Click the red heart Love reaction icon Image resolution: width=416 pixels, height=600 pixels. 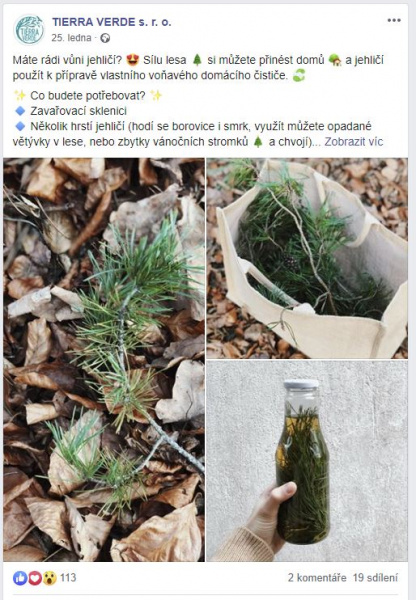[35, 578]
